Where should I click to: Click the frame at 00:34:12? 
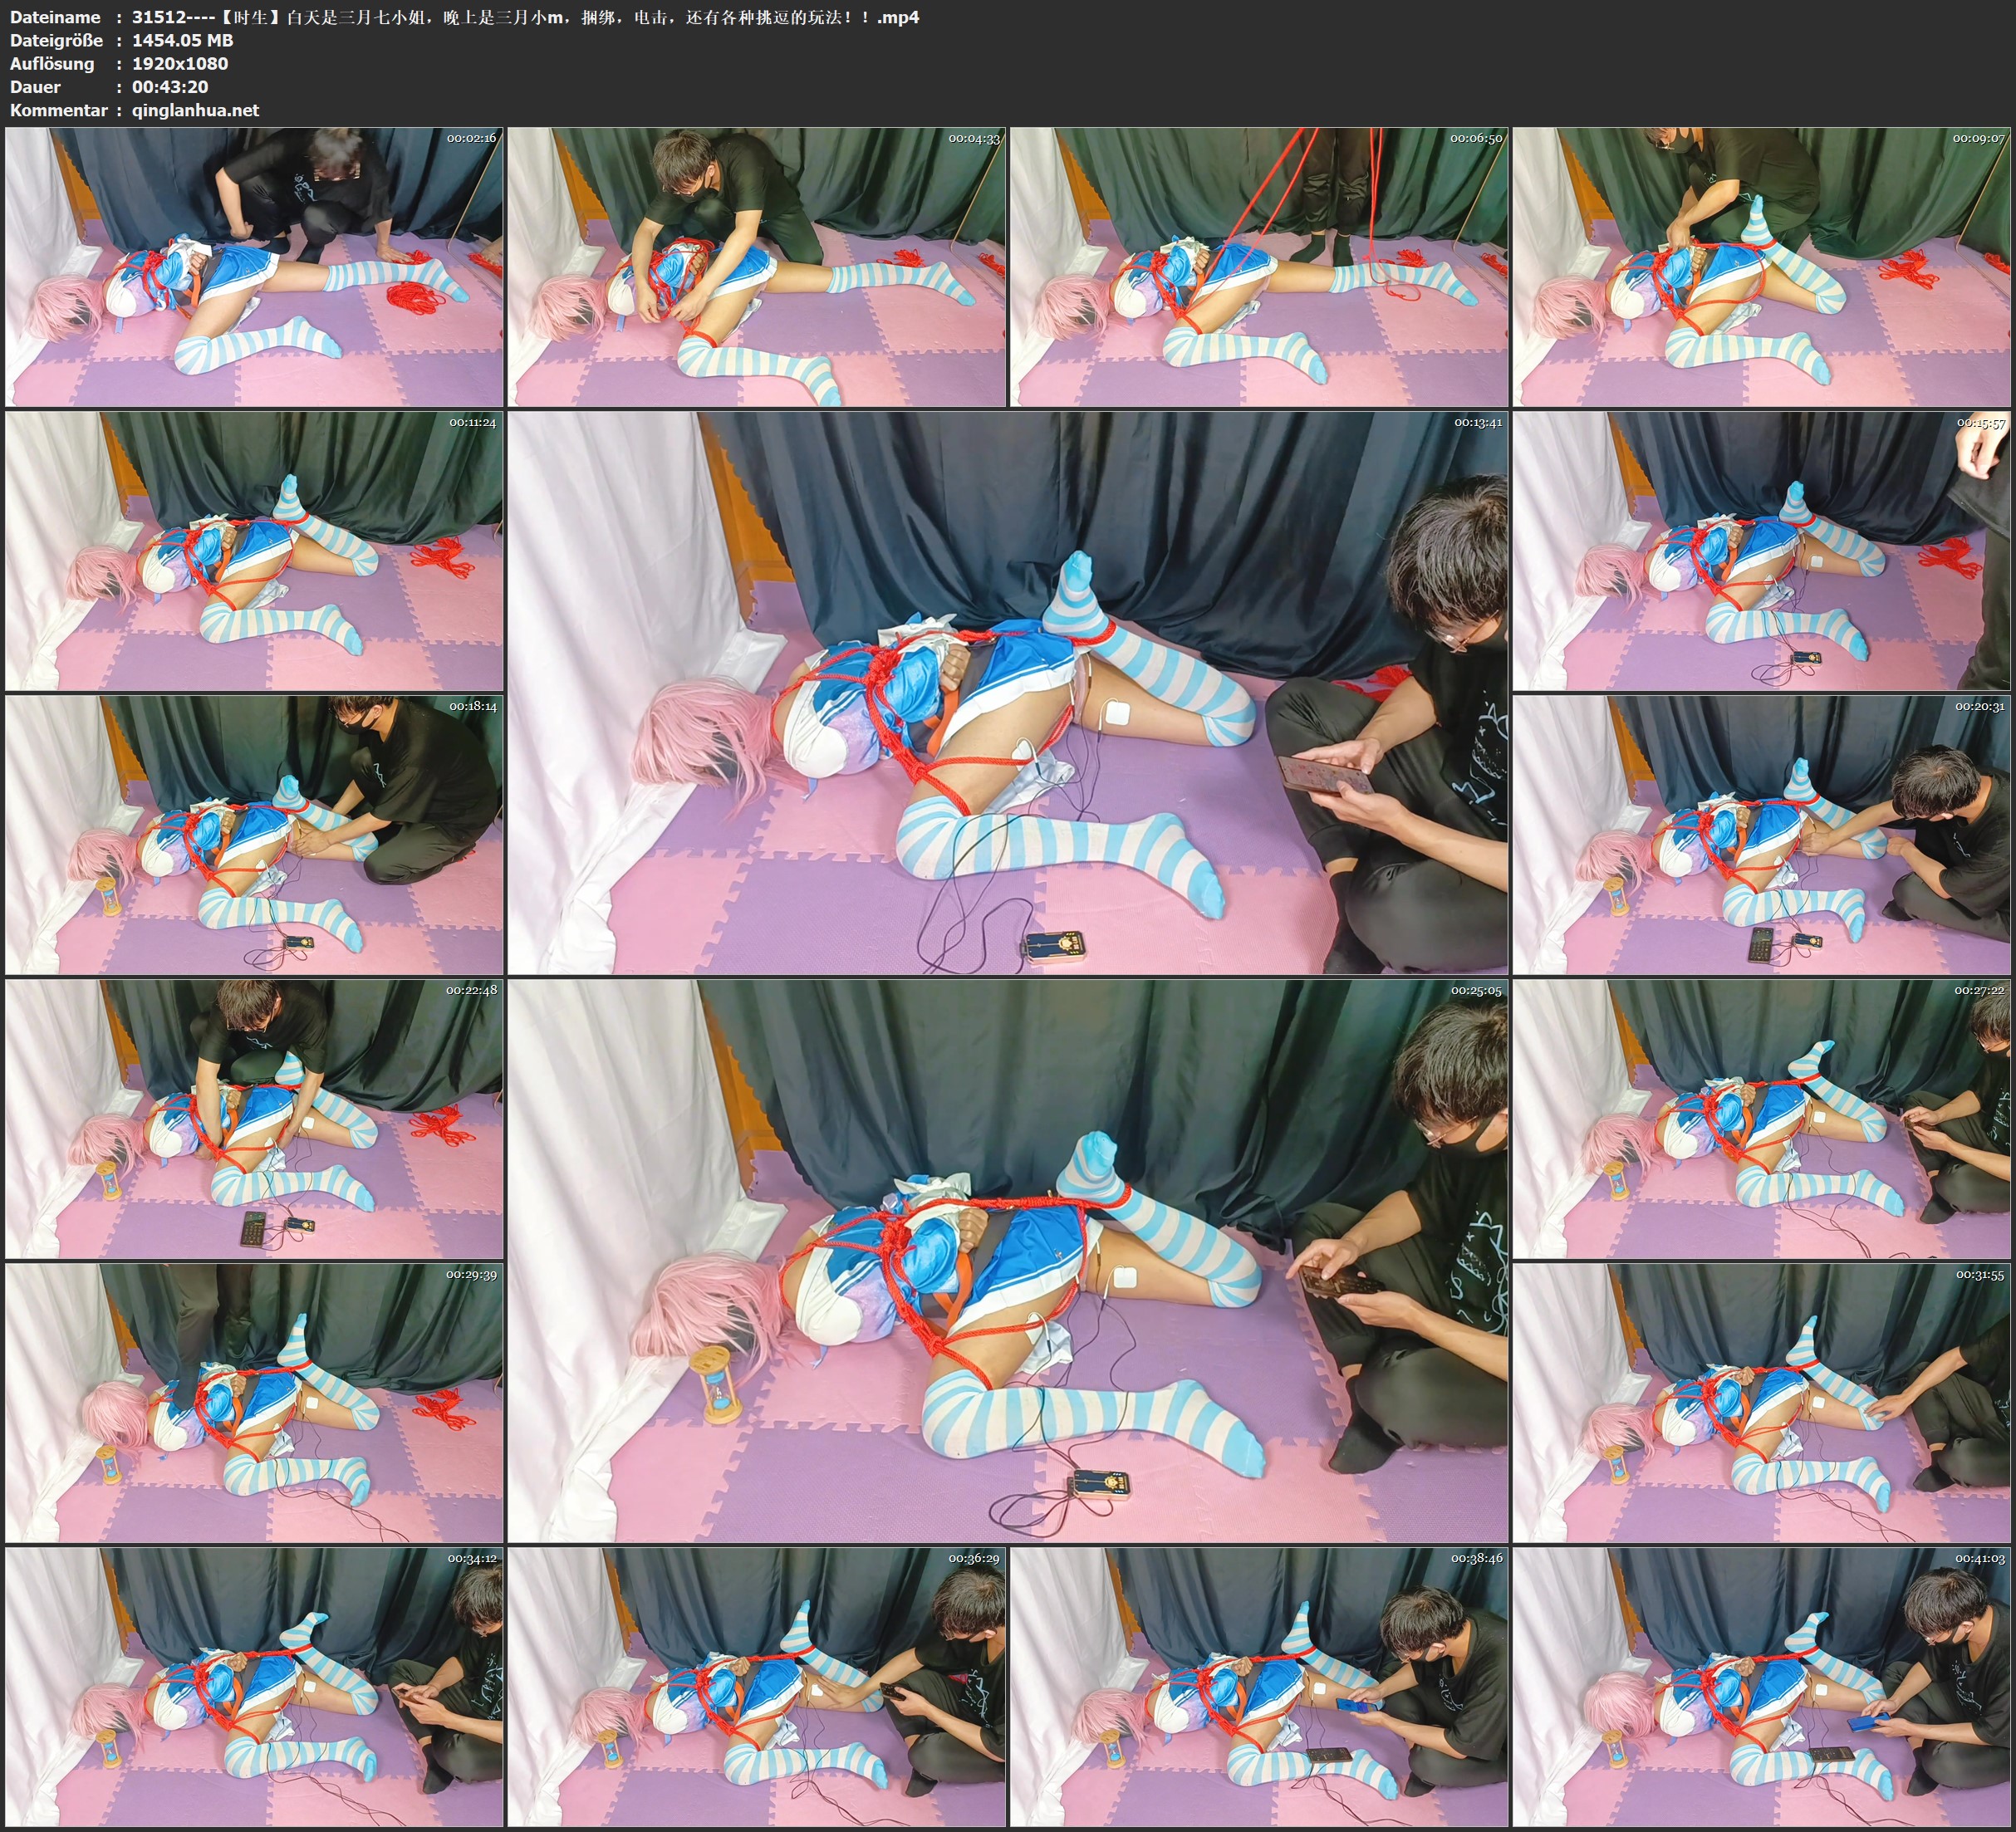254,1687
